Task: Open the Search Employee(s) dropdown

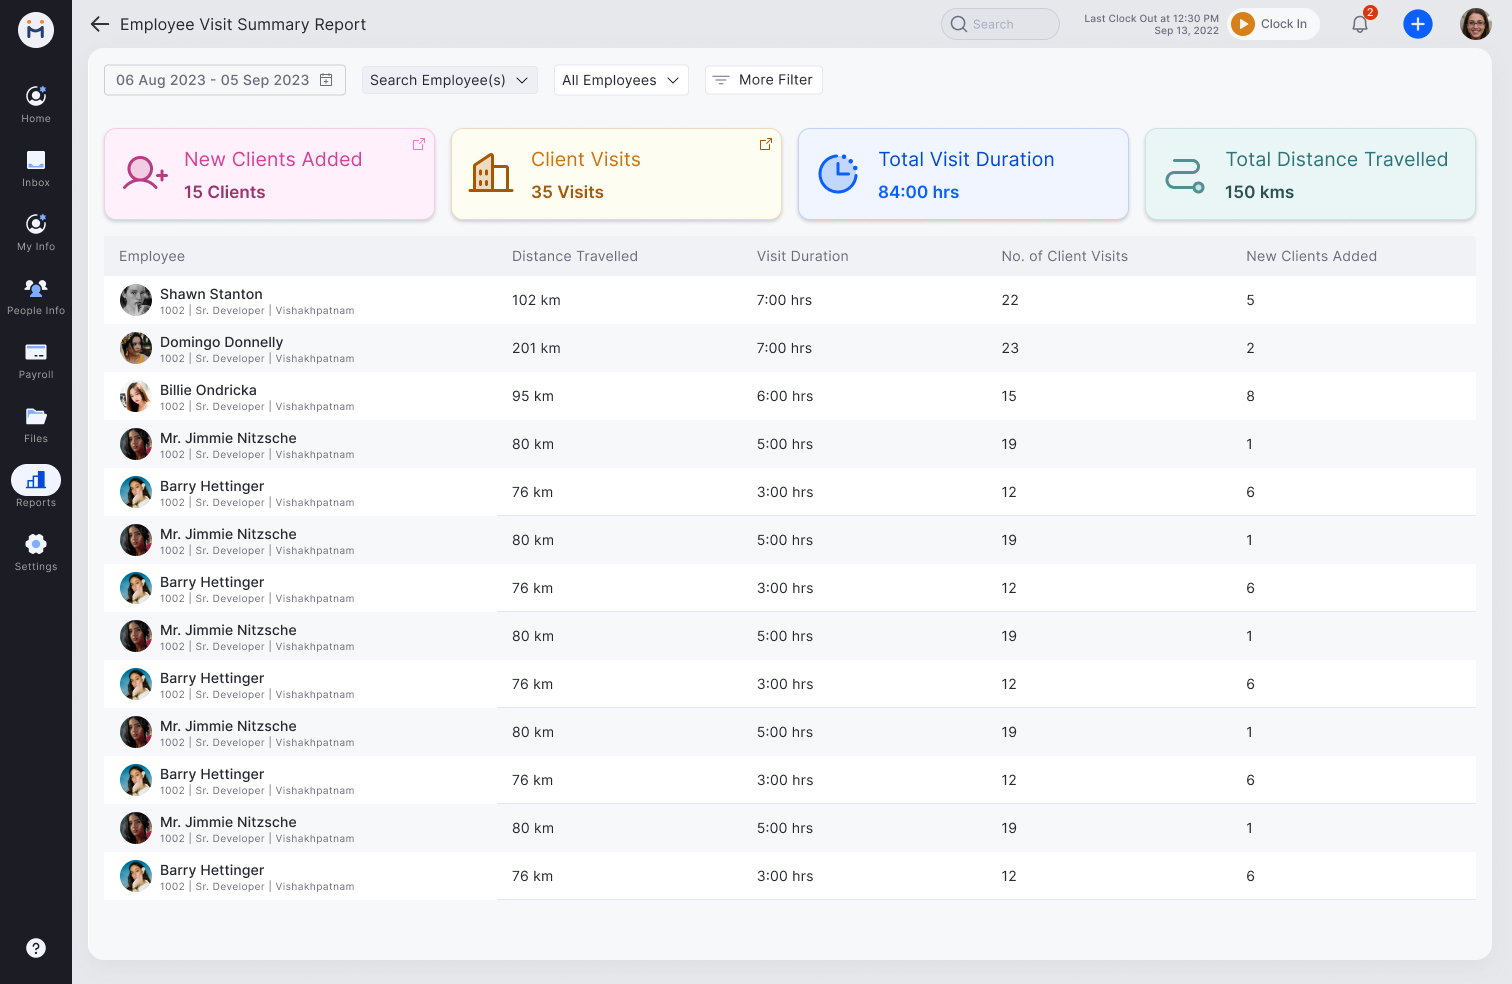Action: (x=449, y=80)
